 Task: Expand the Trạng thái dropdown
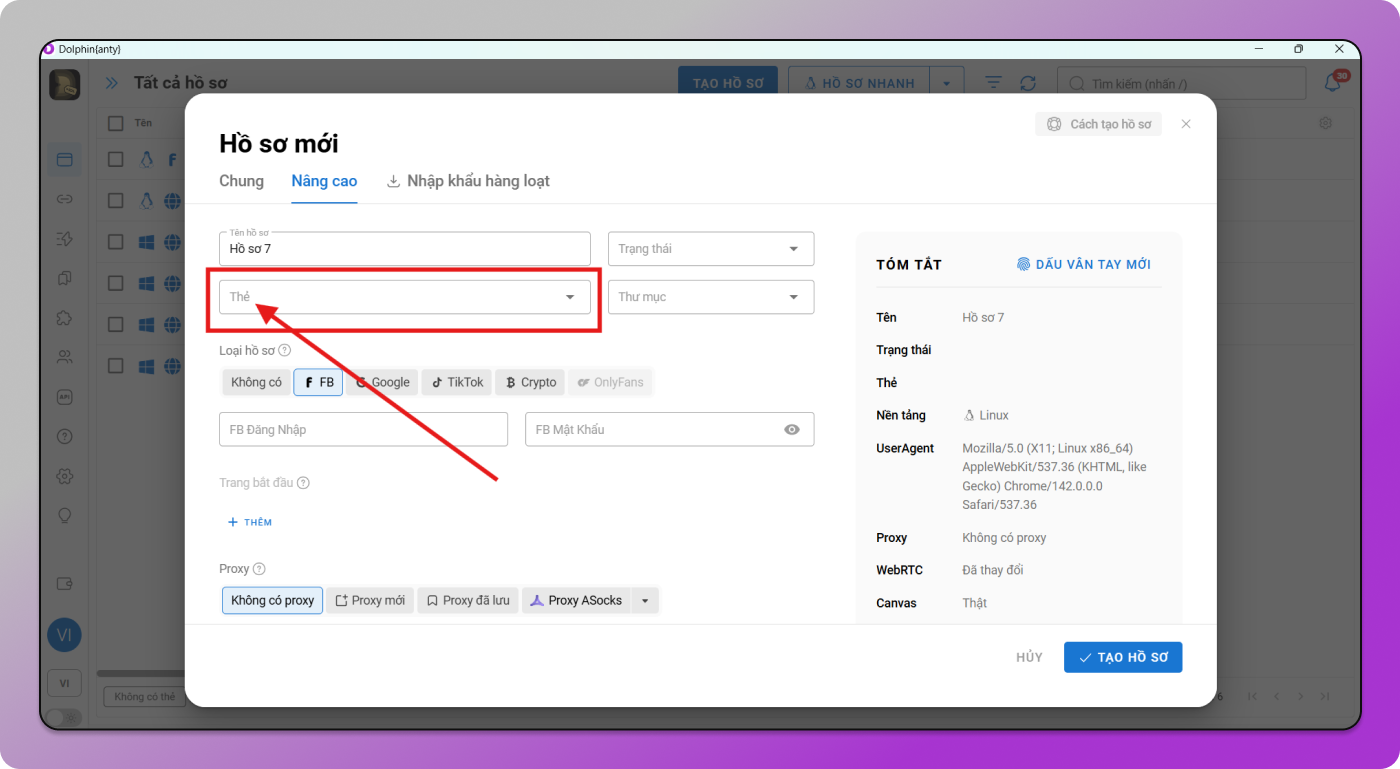pyautogui.click(x=710, y=249)
